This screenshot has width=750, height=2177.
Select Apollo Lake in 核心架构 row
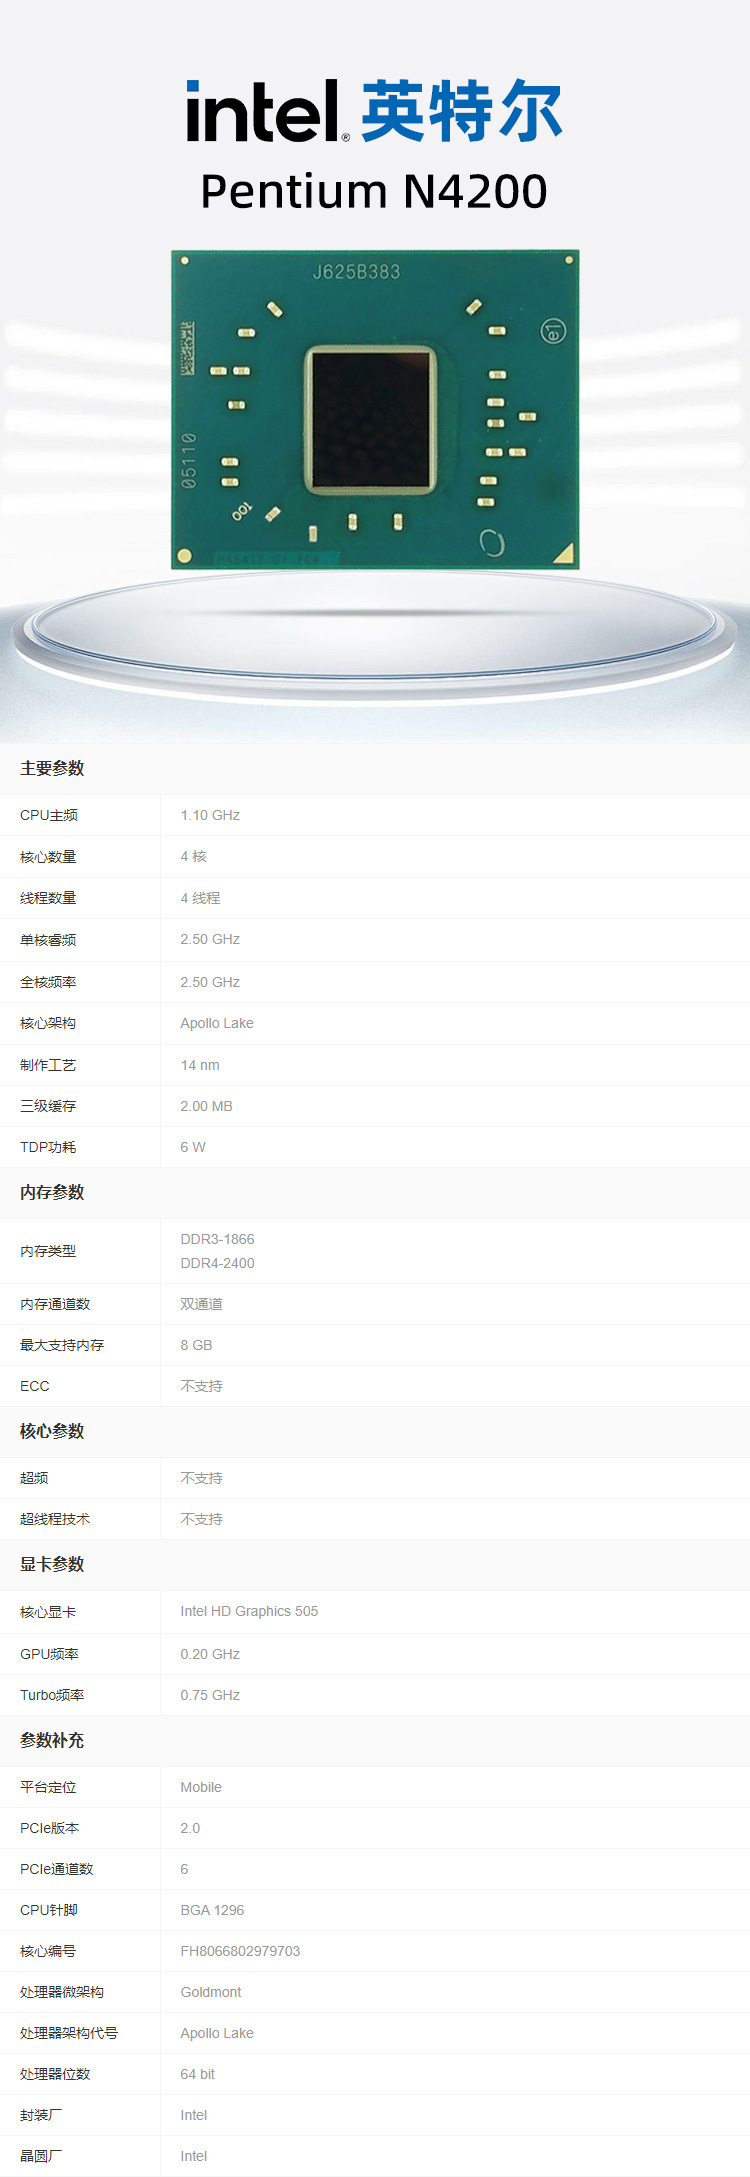217,1023
